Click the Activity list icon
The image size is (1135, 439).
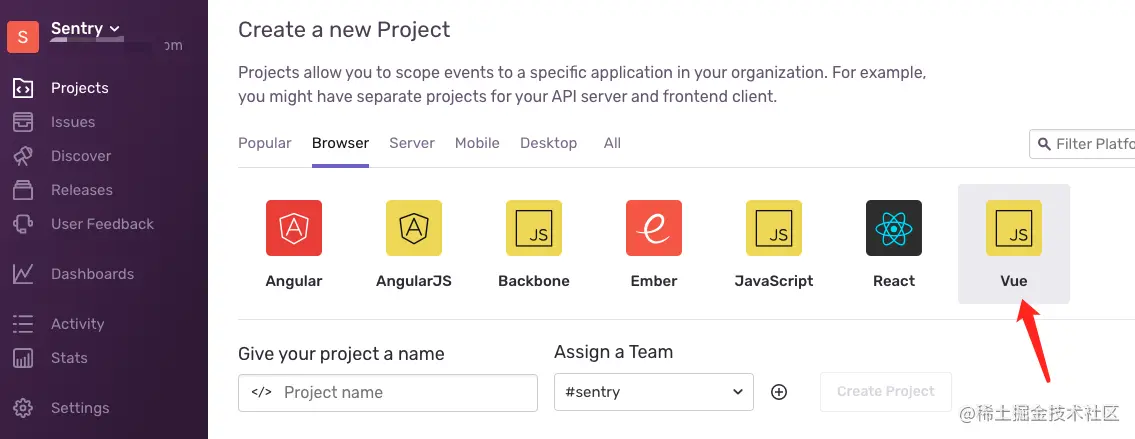23,324
